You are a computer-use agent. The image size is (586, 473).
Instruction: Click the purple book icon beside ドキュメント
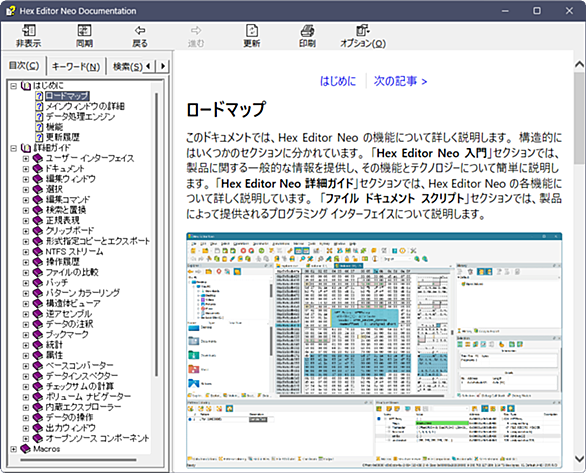click(x=38, y=169)
